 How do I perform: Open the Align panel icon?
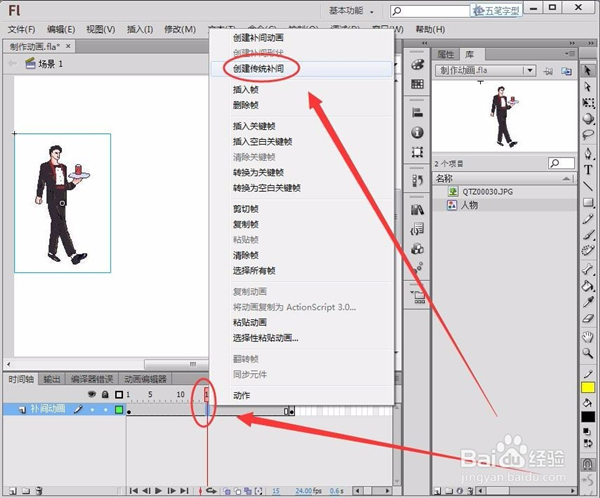click(x=417, y=113)
